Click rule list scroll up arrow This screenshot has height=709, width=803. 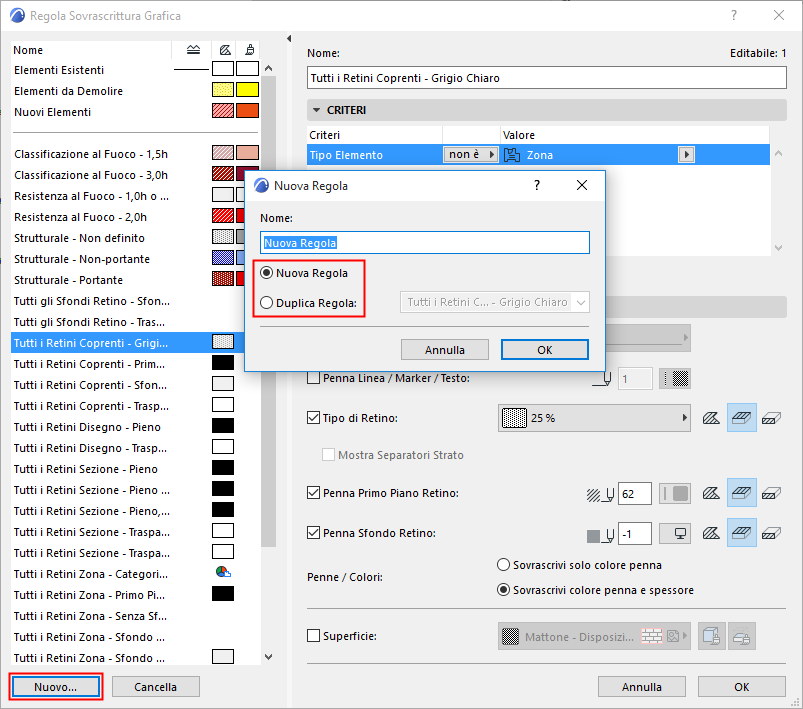pos(268,68)
